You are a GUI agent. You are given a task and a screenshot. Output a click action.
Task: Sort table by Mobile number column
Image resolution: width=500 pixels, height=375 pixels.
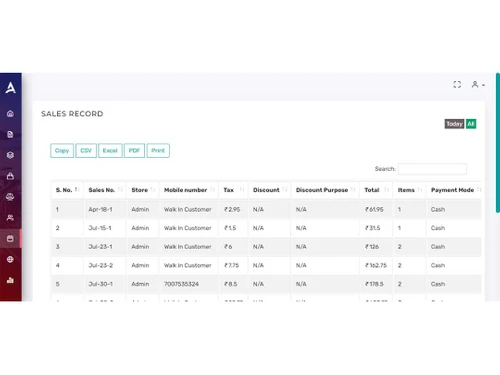189,190
